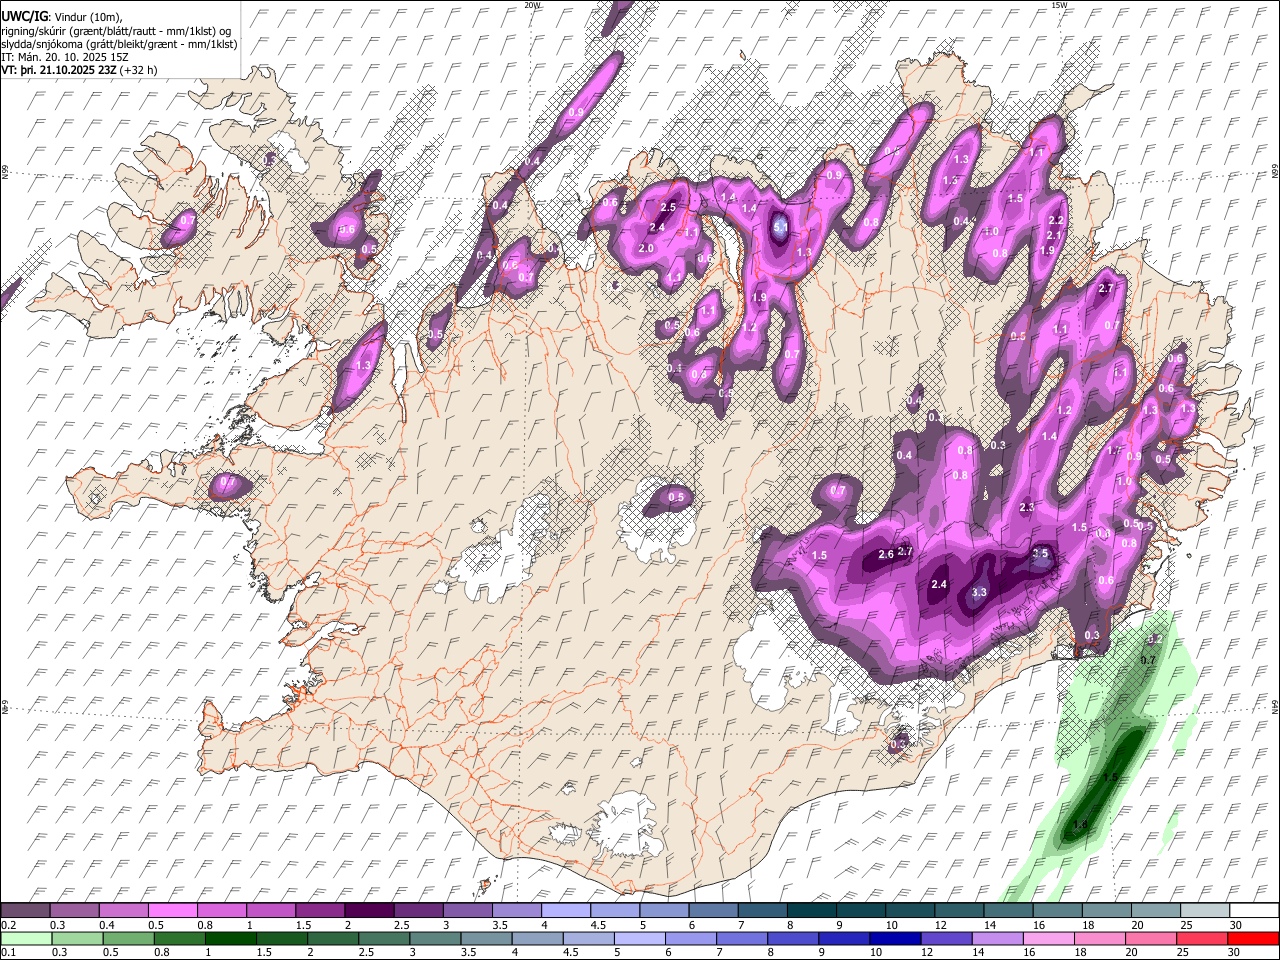Click the '15W' longitude label at top

tap(1059, 5)
